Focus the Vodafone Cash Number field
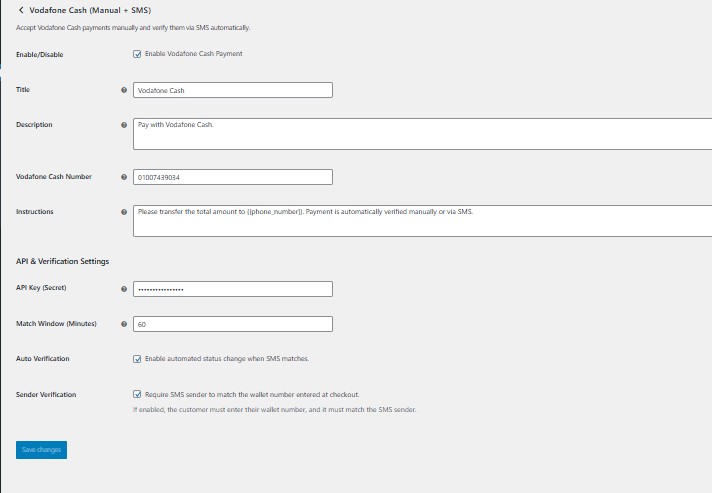The width and height of the screenshot is (712, 493). 233,177
